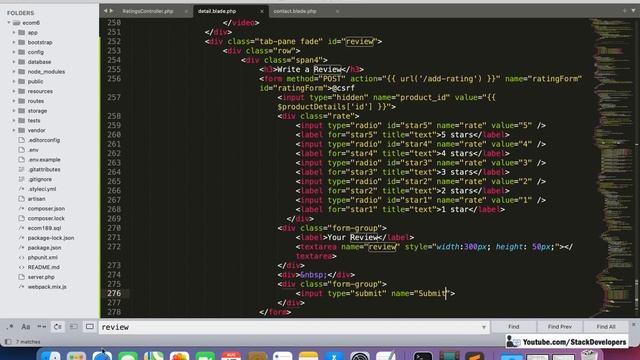Close the RatingsController.php tab
640x360 pixels.
tap(186, 11)
